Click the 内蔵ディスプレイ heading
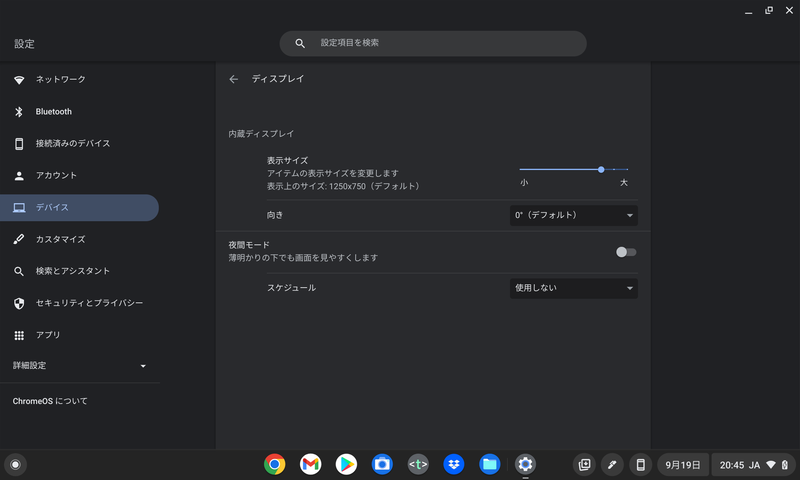 (x=261, y=134)
